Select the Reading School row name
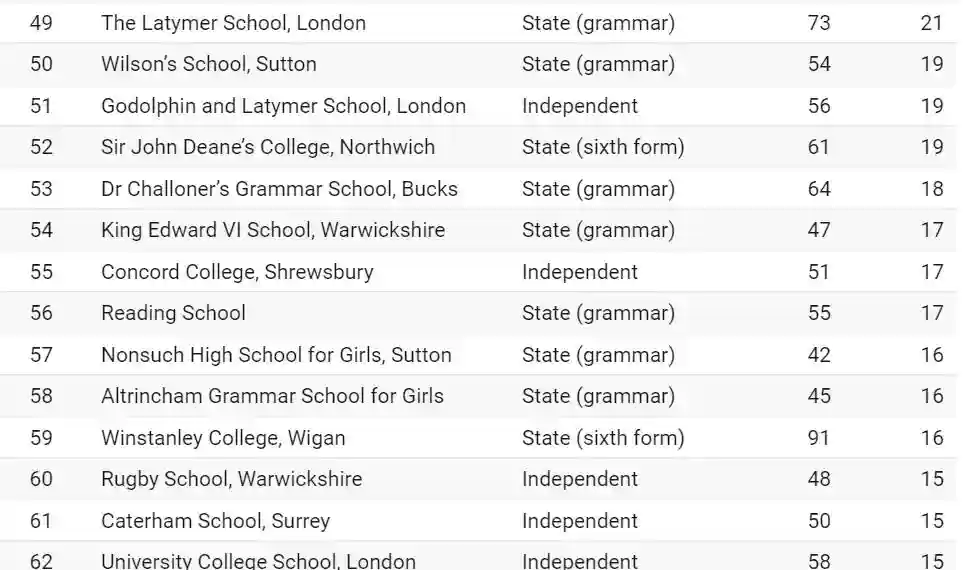968x570 pixels. click(x=173, y=313)
